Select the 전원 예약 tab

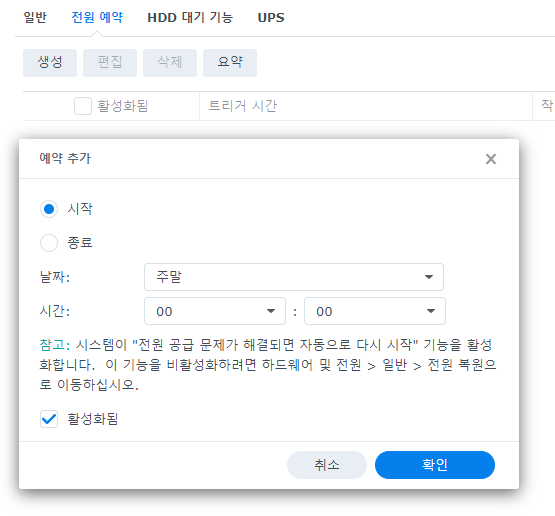[97, 17]
